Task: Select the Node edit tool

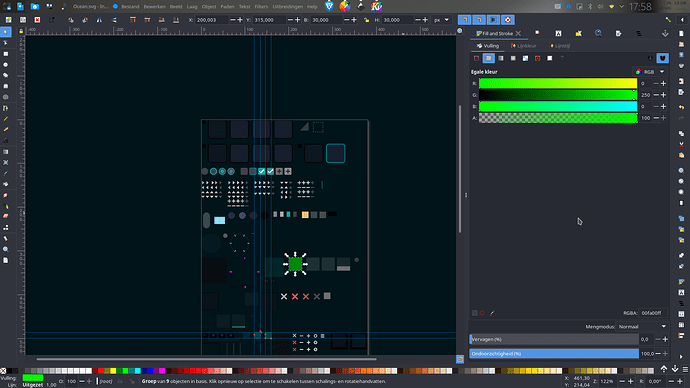Action: pyautogui.click(x=5, y=43)
